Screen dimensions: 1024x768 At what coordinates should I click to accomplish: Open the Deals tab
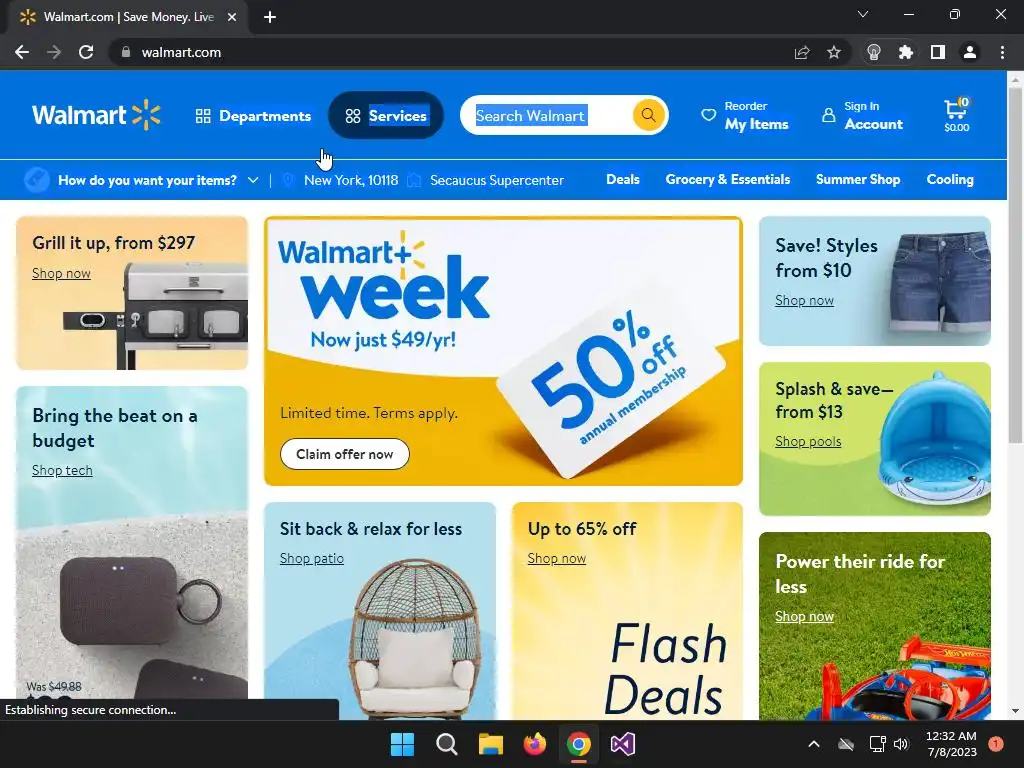point(622,180)
